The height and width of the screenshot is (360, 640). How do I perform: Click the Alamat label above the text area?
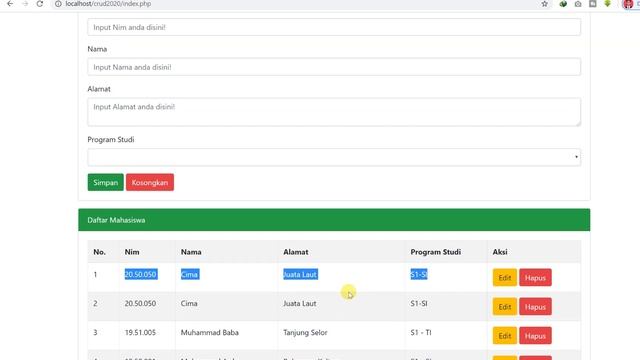(99, 89)
